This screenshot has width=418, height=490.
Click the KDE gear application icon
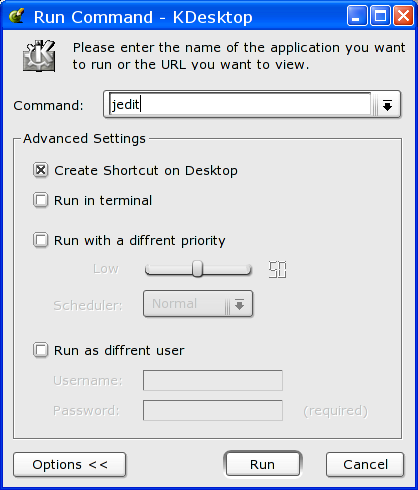pos(39,56)
